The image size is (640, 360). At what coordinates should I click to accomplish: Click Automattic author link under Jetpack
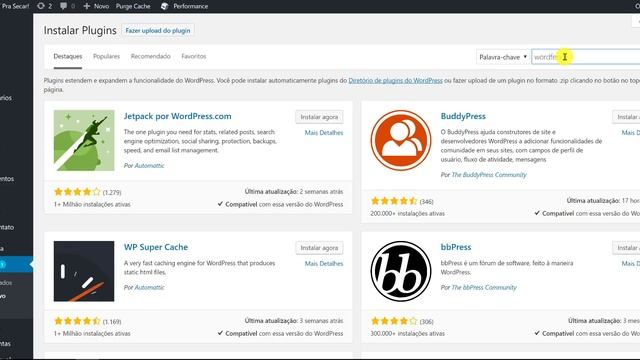coord(149,166)
